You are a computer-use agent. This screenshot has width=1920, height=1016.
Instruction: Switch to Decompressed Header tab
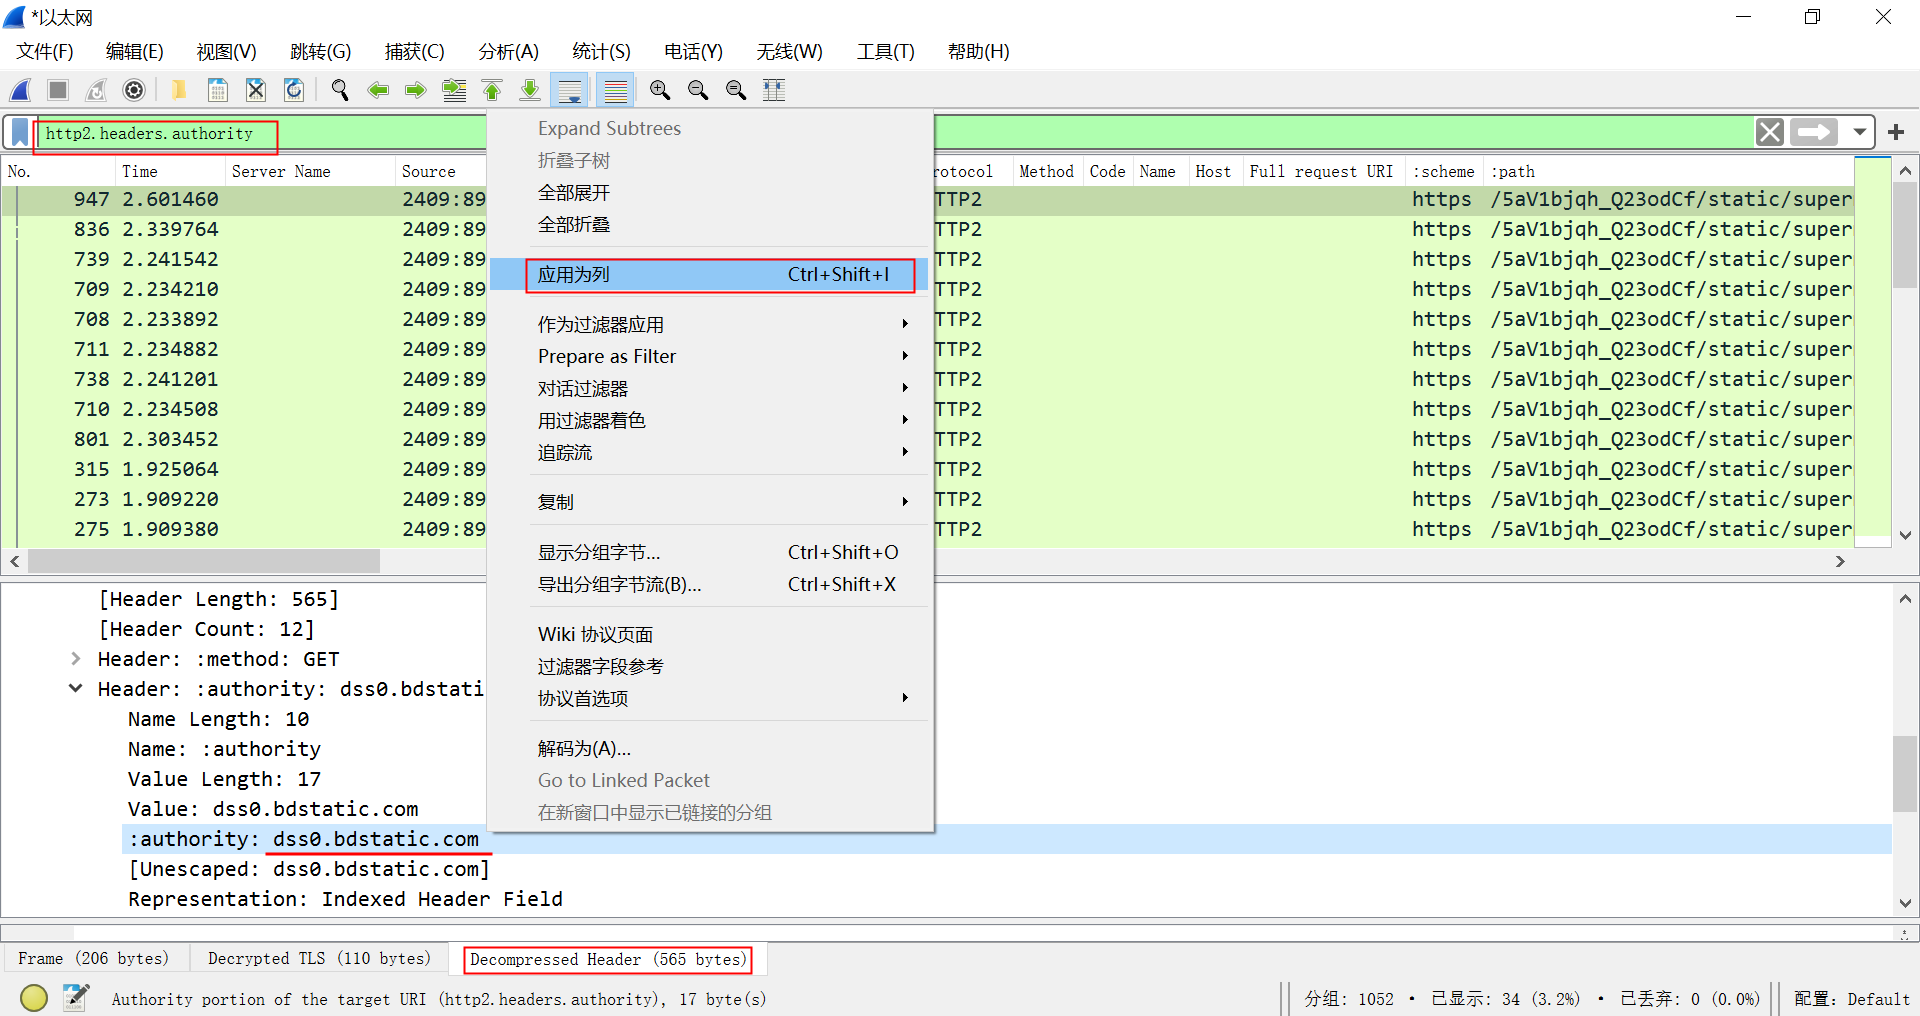608,959
